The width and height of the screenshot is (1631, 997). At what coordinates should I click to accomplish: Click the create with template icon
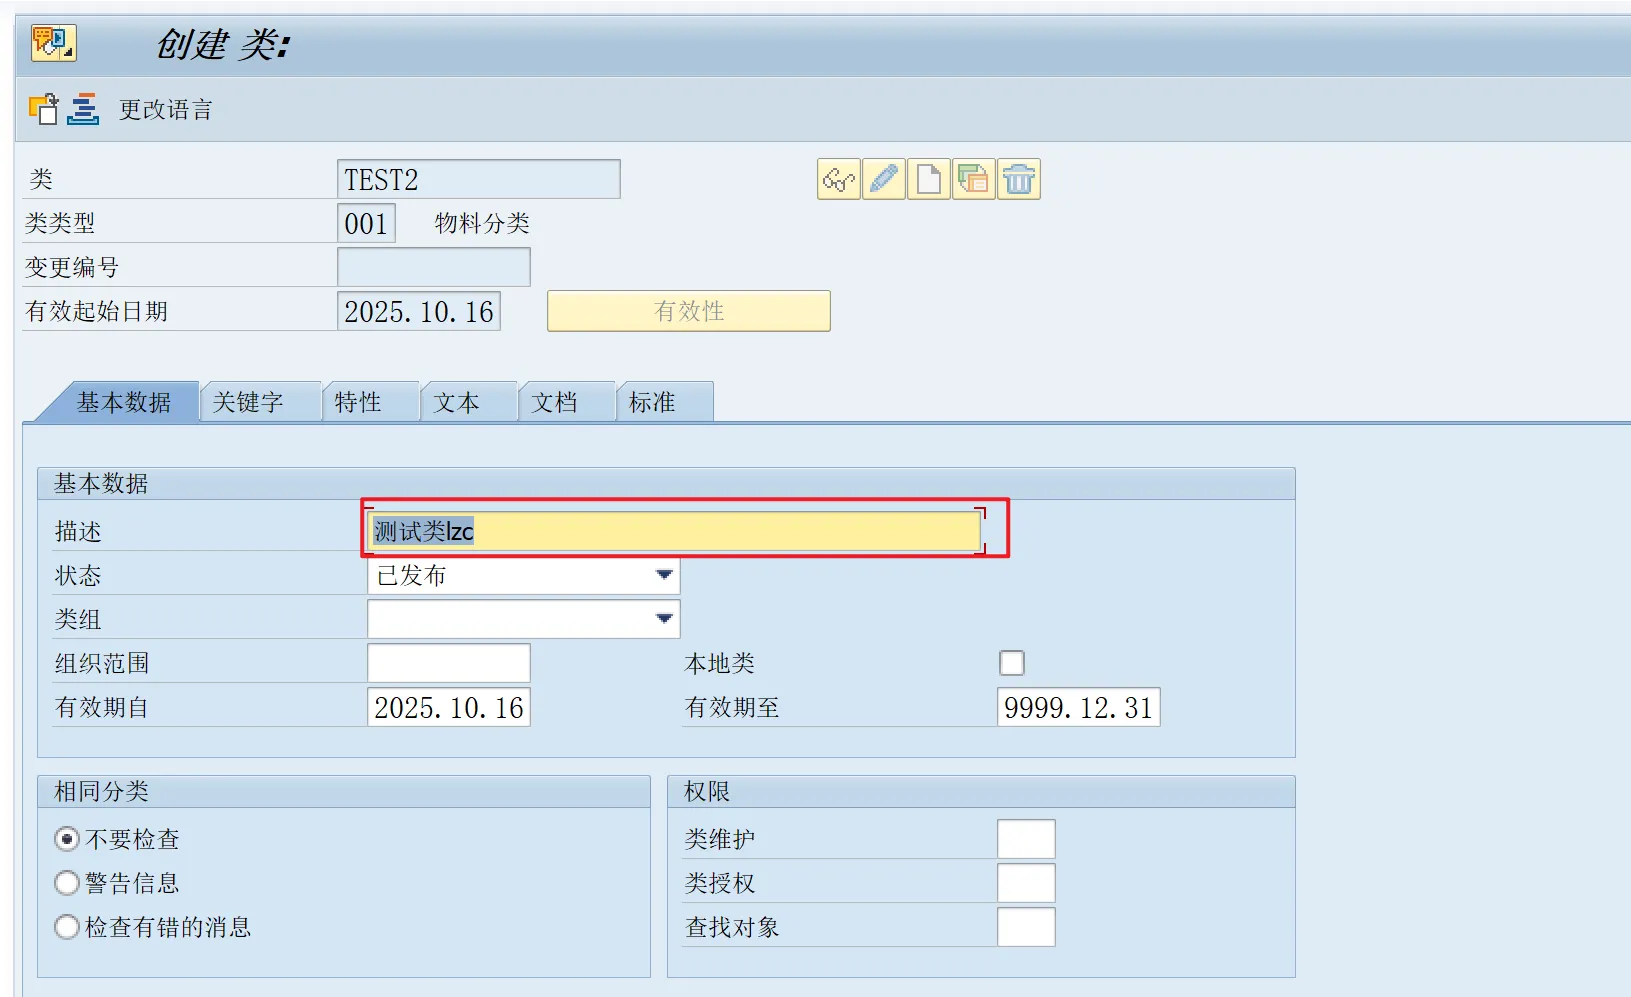[x=973, y=180]
